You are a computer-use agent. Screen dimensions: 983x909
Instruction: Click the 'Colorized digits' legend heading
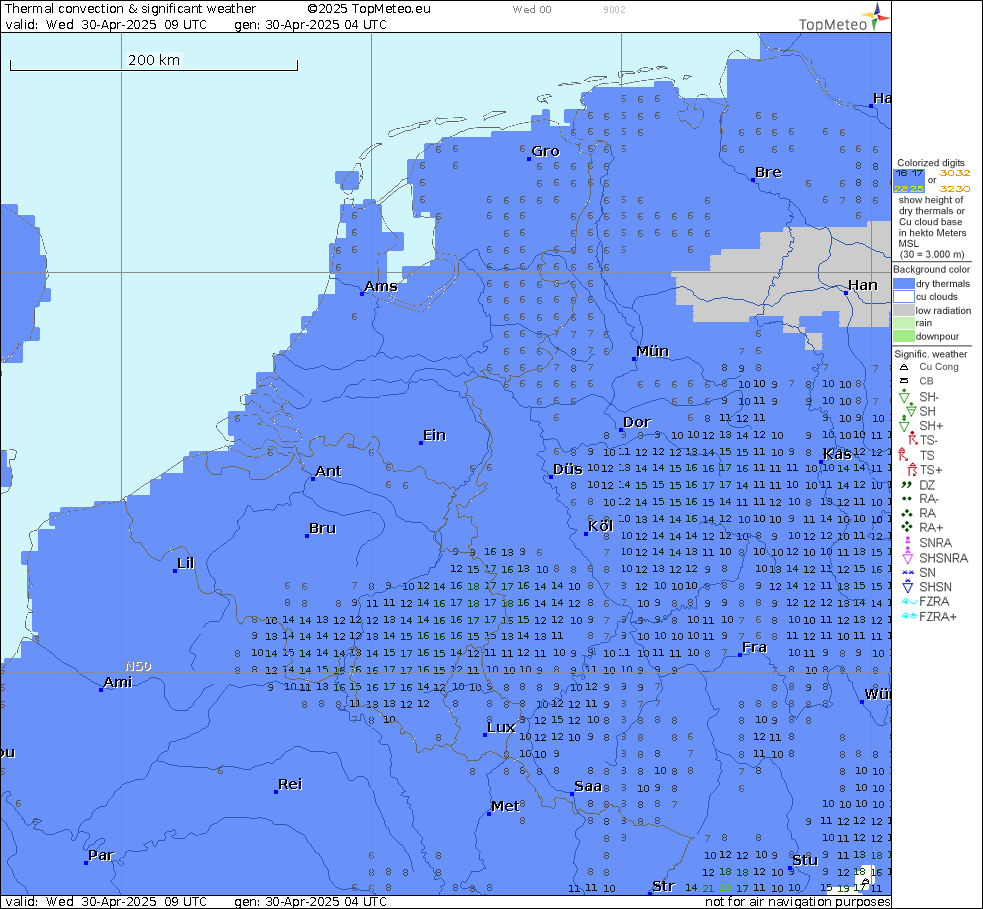coord(930,162)
